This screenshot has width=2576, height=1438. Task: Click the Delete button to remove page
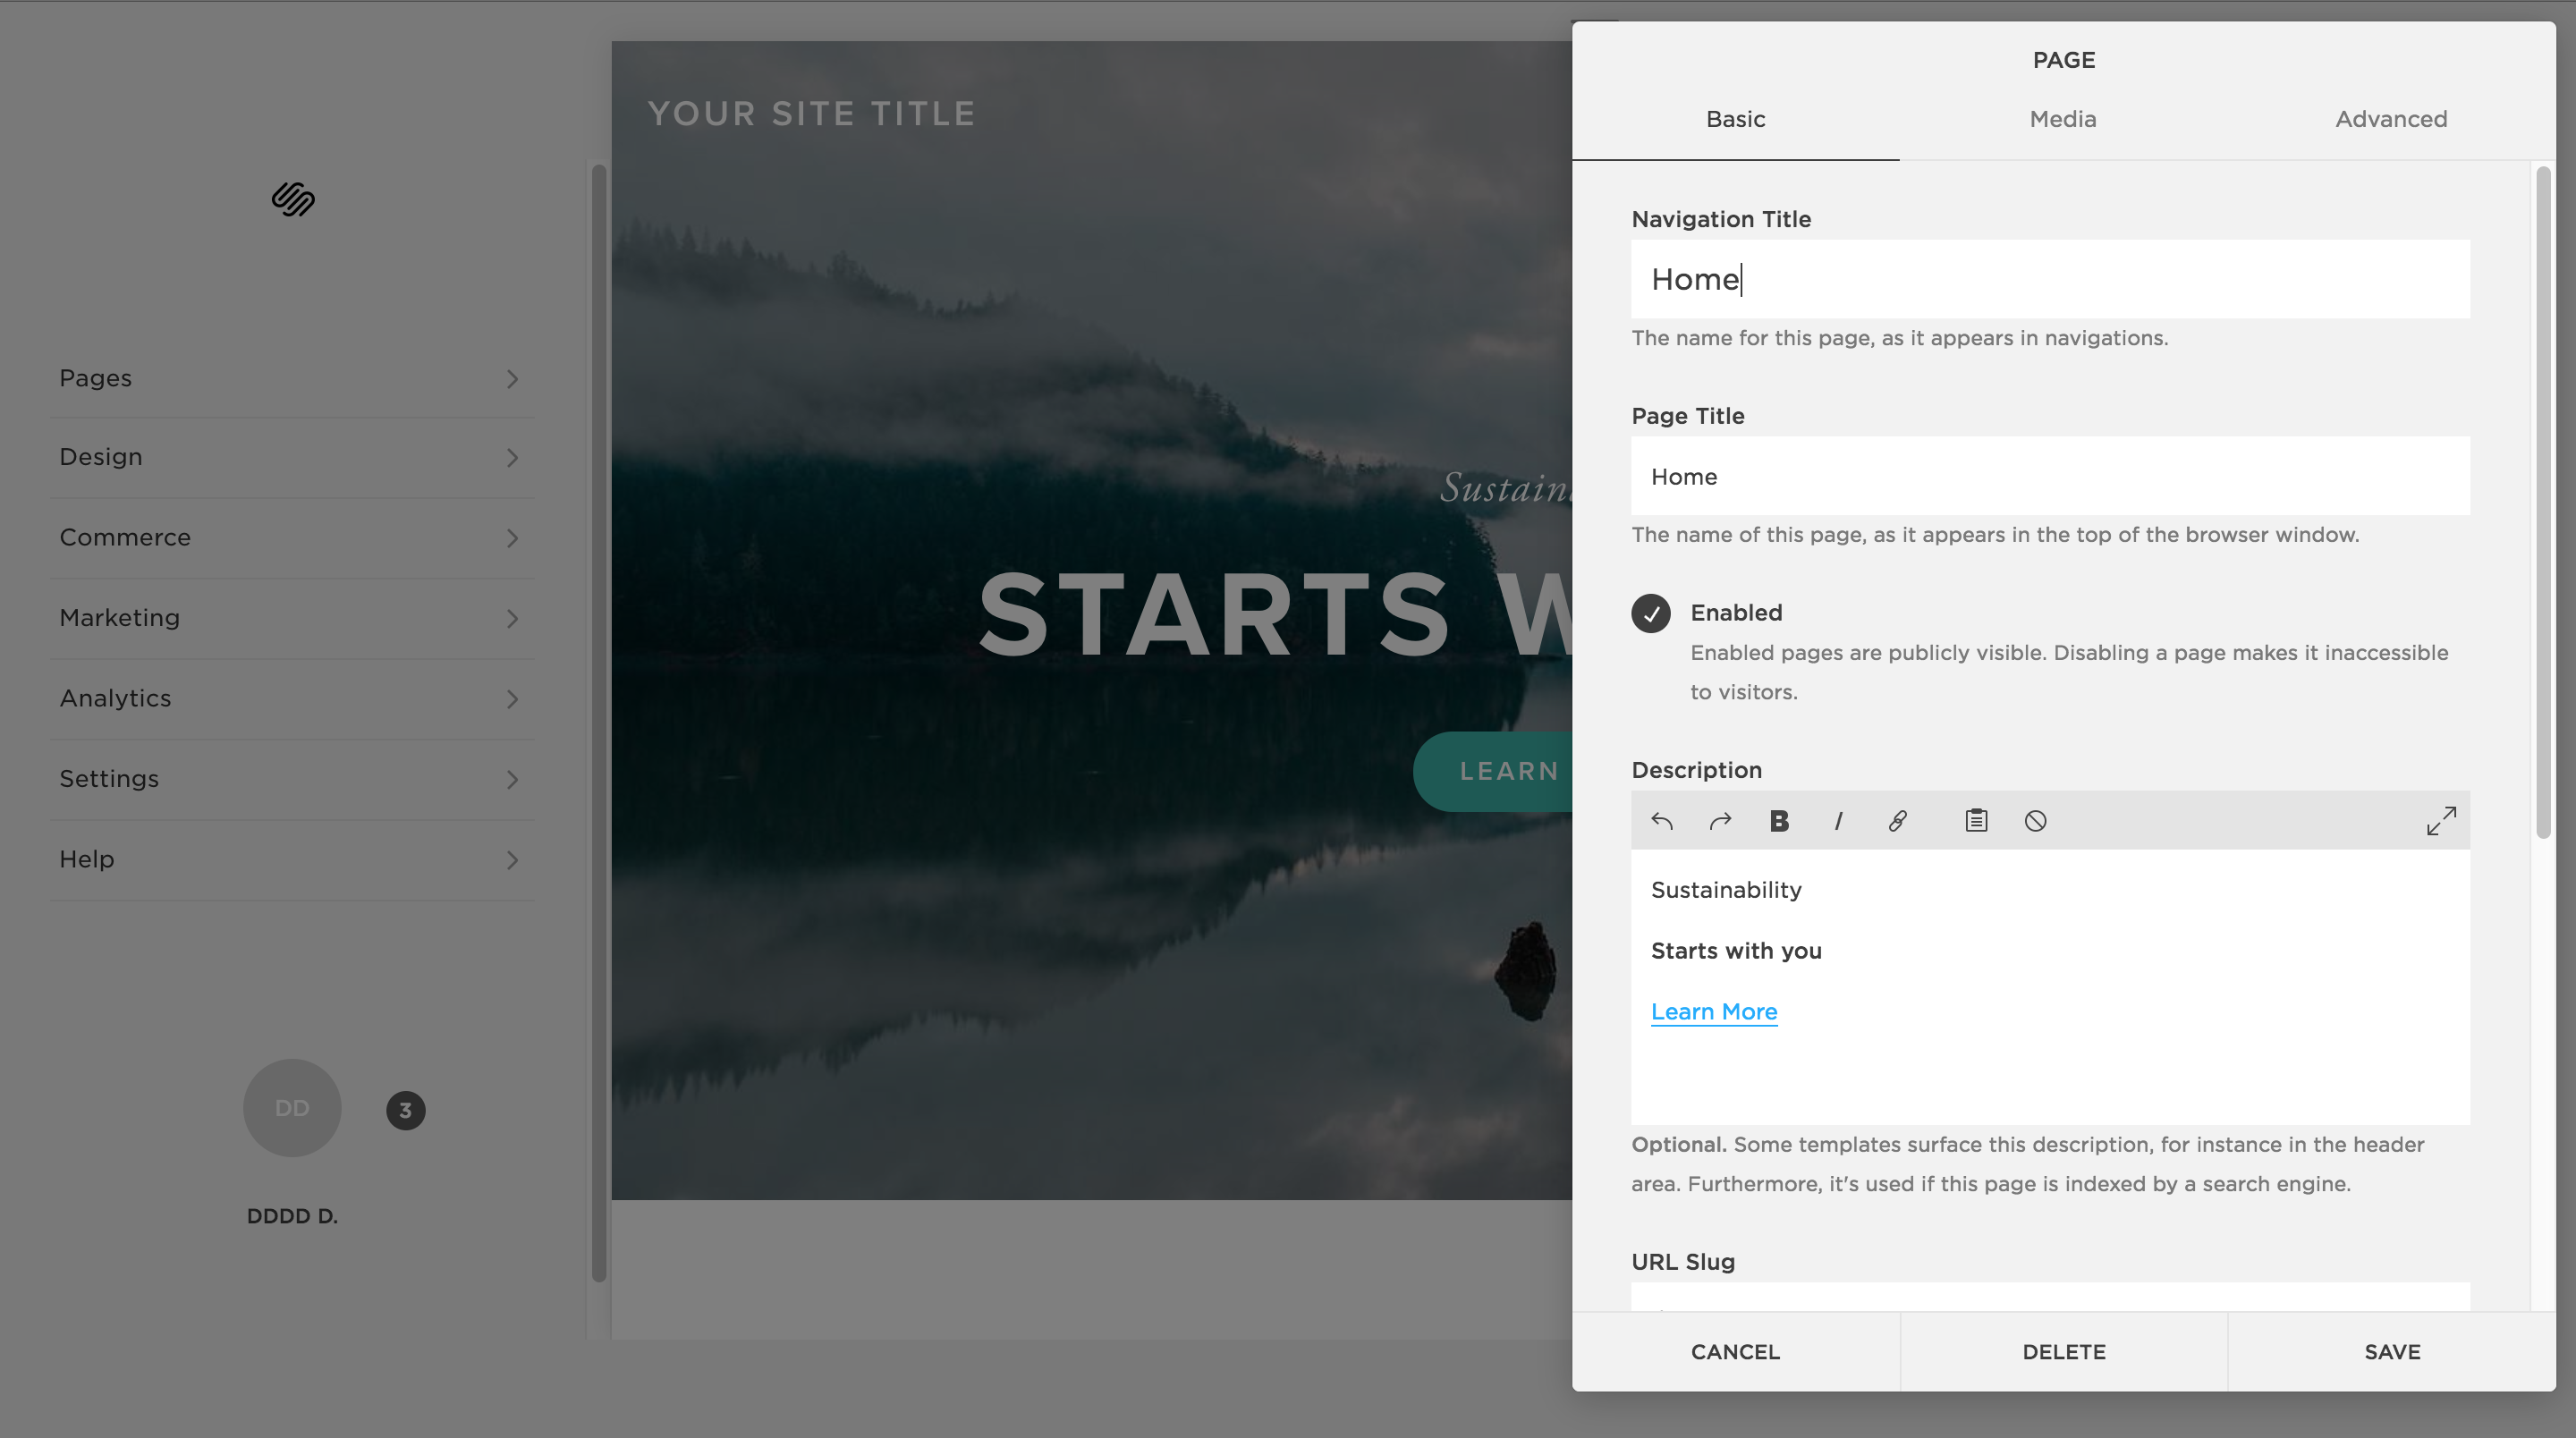click(2063, 1351)
